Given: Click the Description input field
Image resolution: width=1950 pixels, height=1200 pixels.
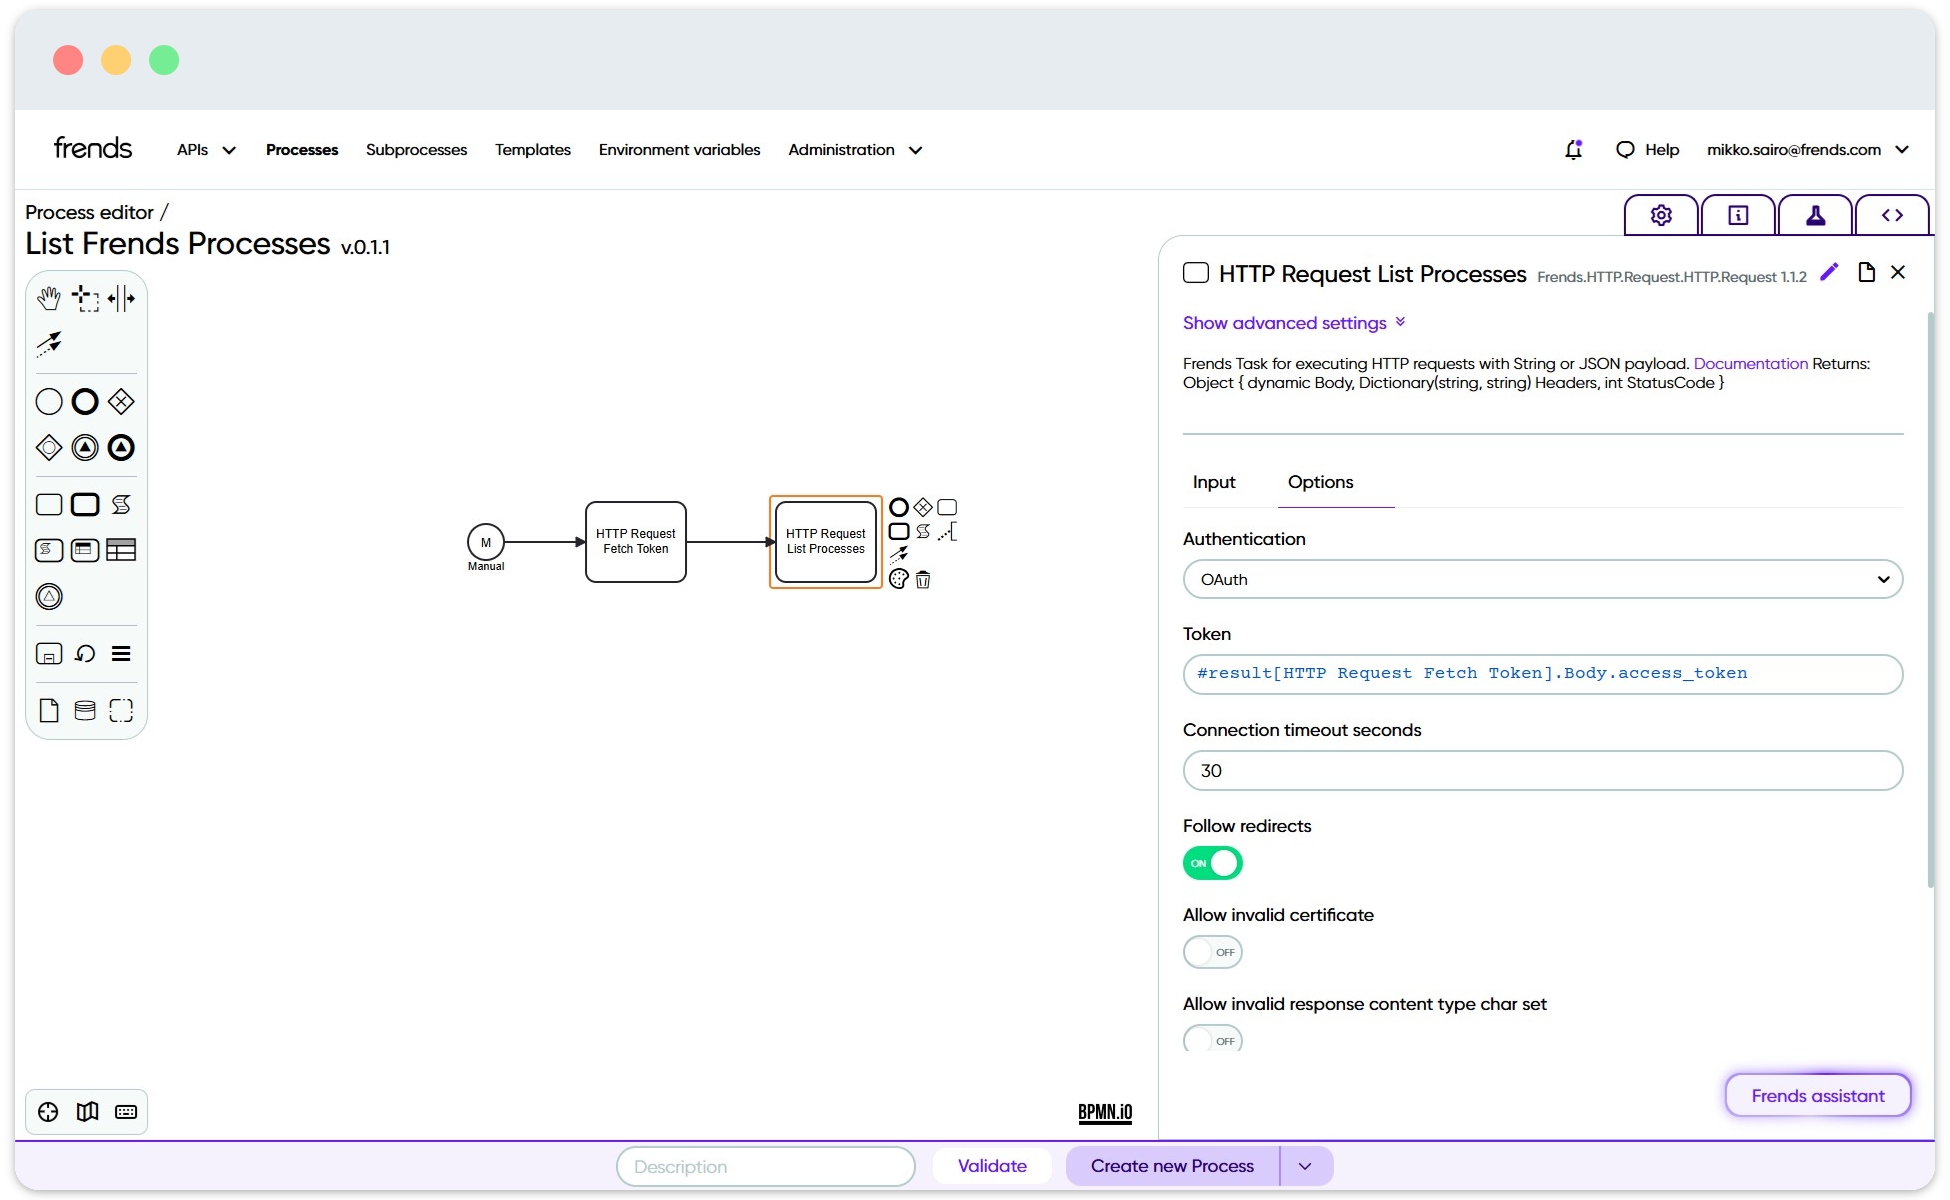Looking at the screenshot, I should pos(765,1166).
